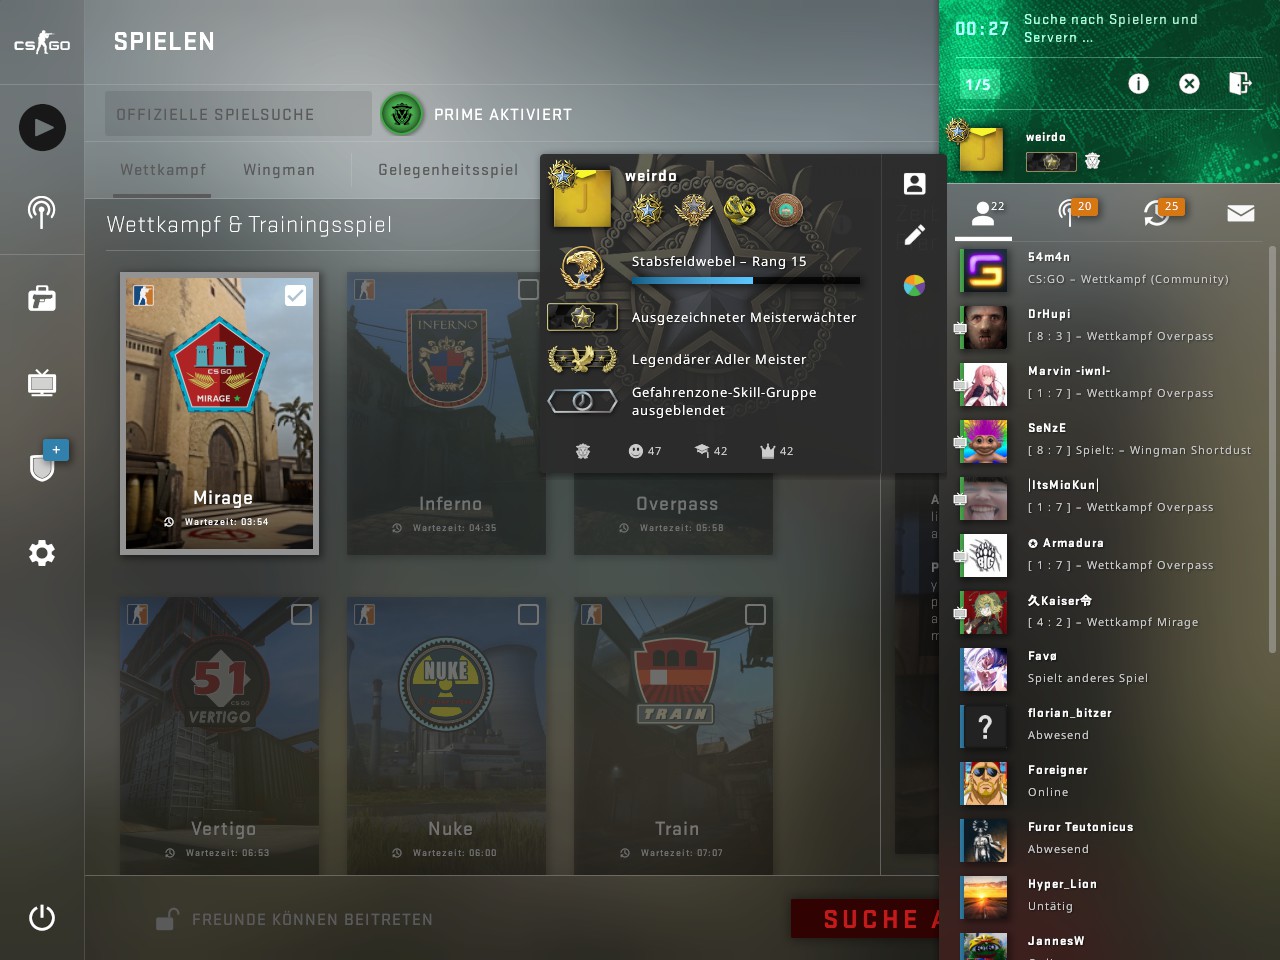Viewport: 1280px width, 960px height.
Task: Click the 1/5 lobby size indicator
Action: coord(978,85)
